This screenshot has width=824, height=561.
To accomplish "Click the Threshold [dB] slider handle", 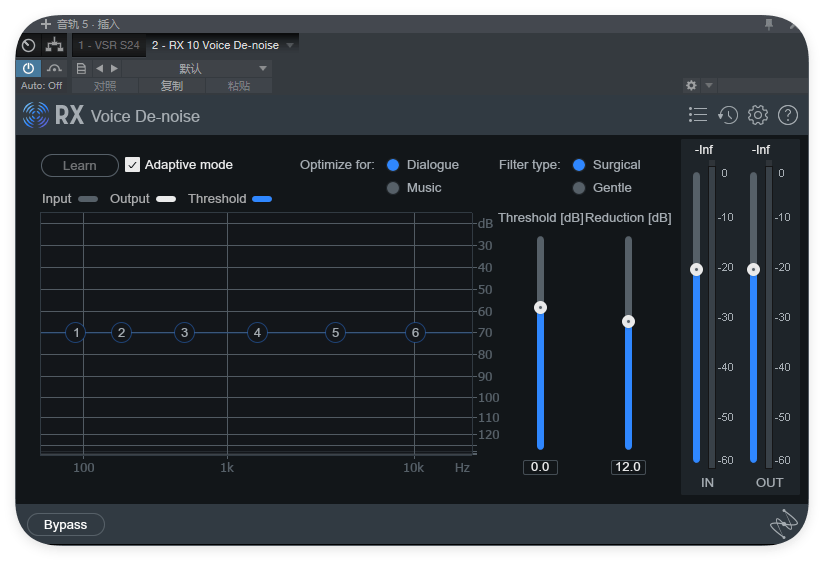I will pyautogui.click(x=540, y=307).
